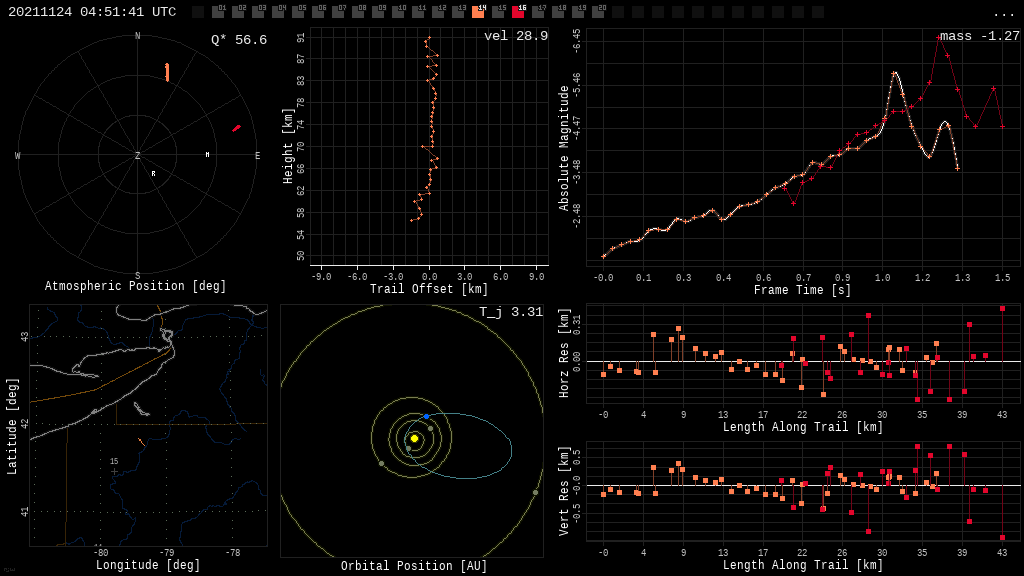
Task: Click the Trail Offset [km] axis label
Action: pos(428,289)
